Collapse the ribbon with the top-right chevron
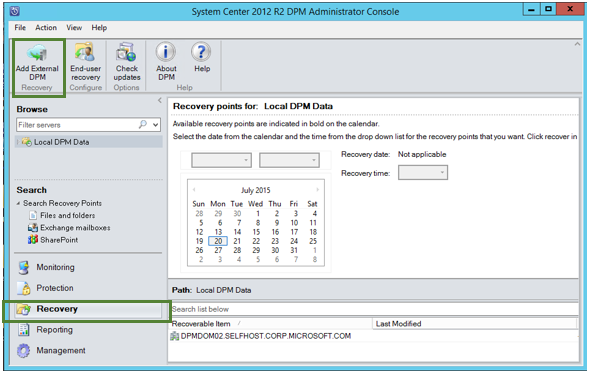The width and height of the screenshot is (589, 373). pos(577,44)
